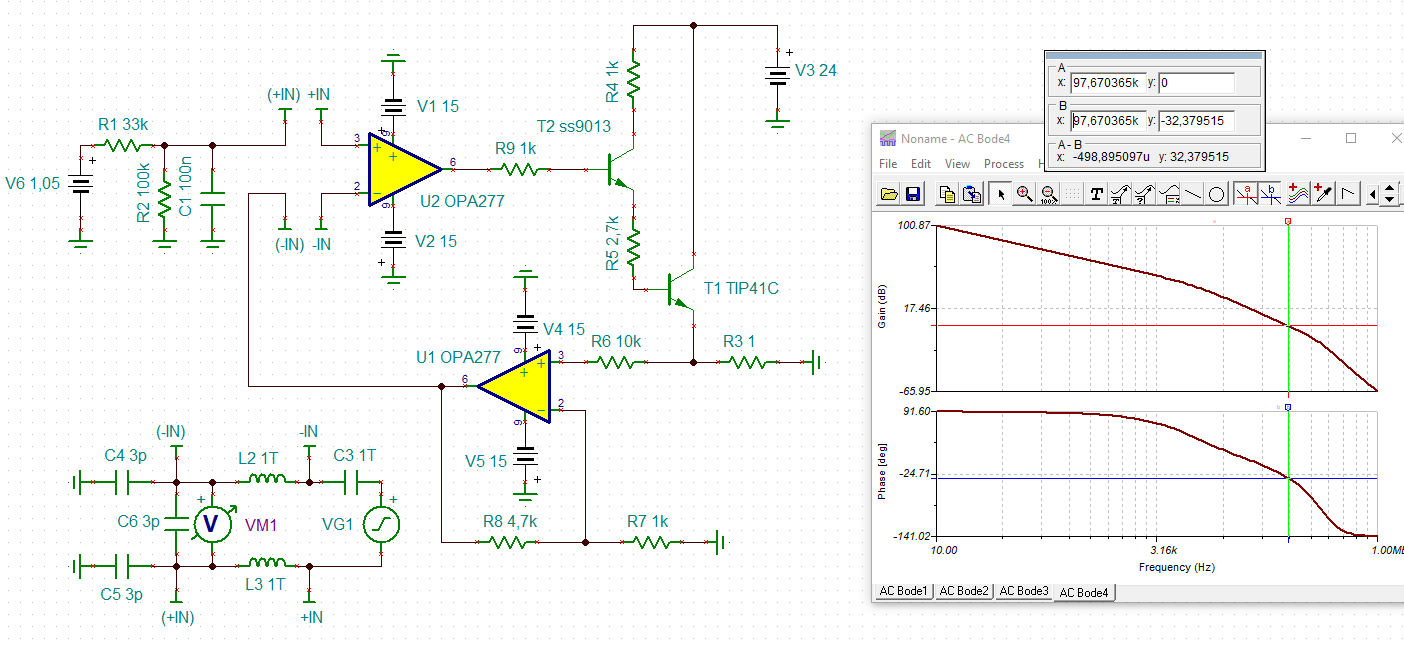Screen dimensions: 1404x646
Task: Toggle cursor B on the diagram
Action: point(1270,194)
